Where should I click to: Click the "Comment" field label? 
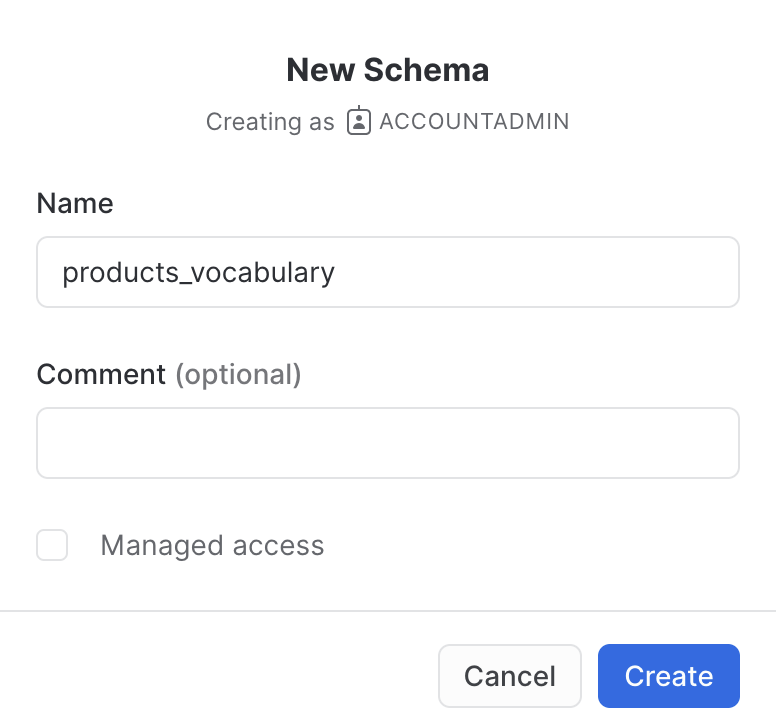click(x=101, y=375)
